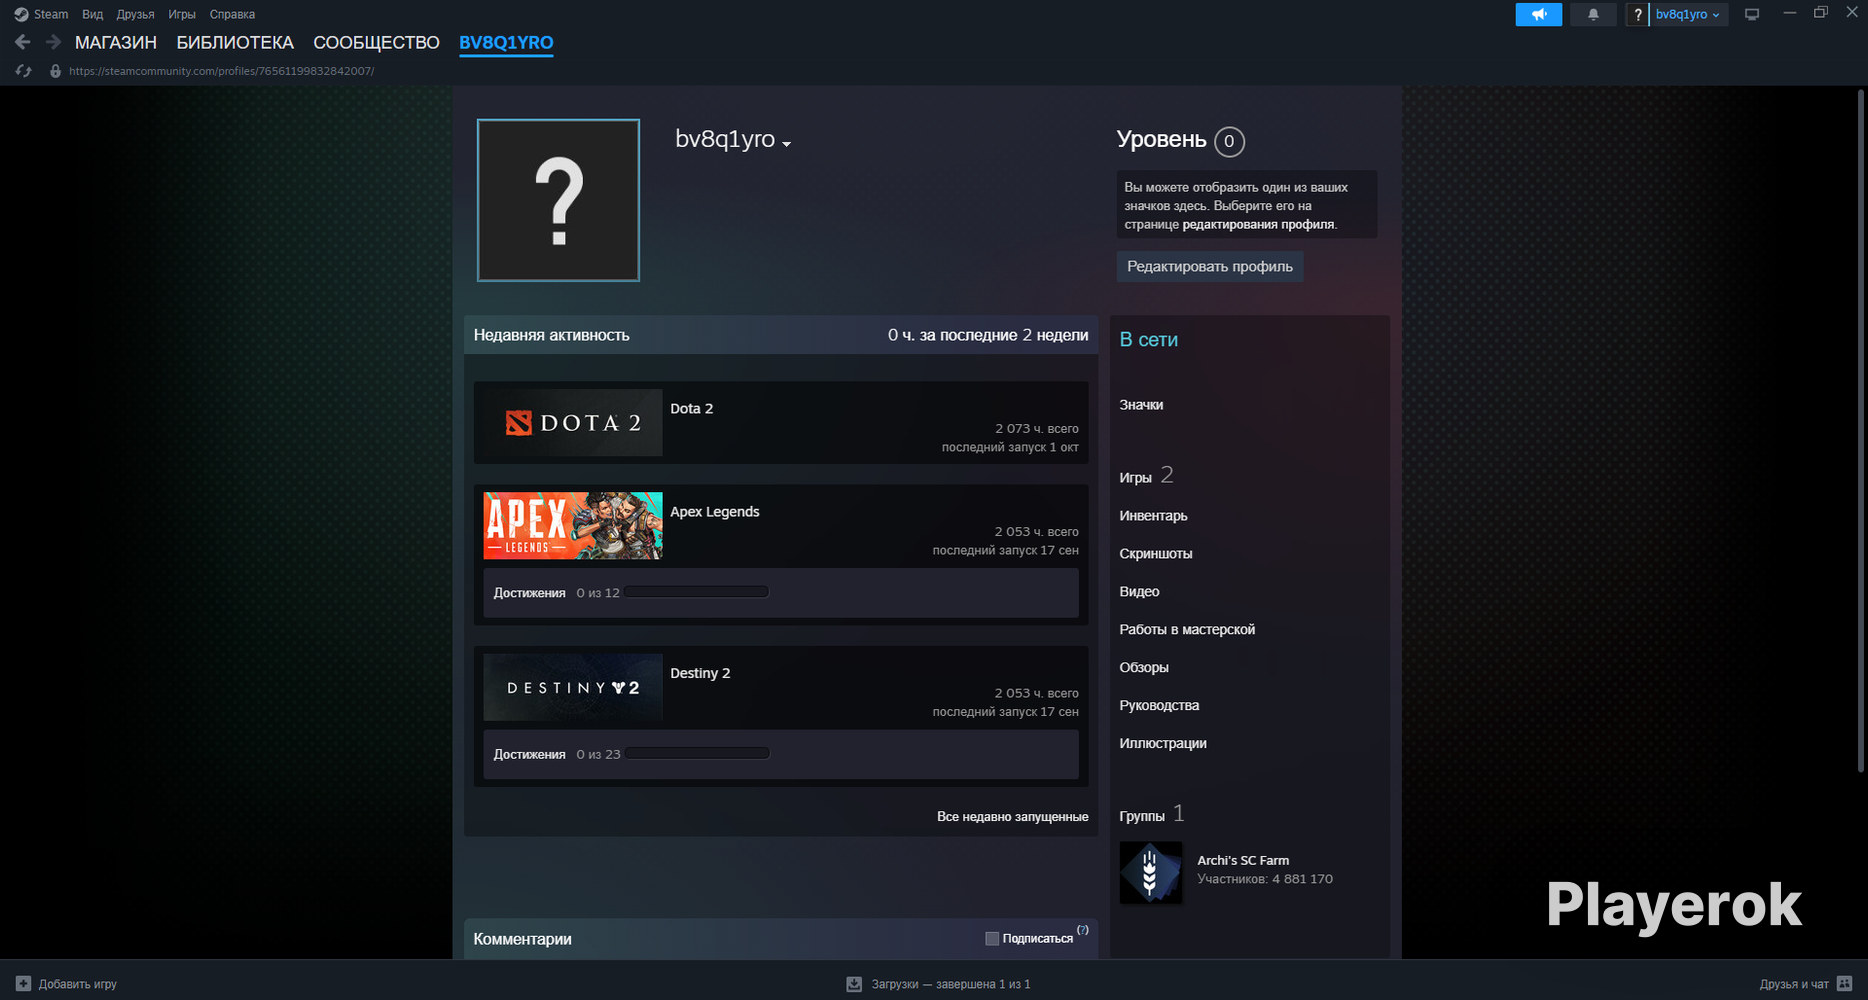Open notifications with the bell icon

[1593, 14]
